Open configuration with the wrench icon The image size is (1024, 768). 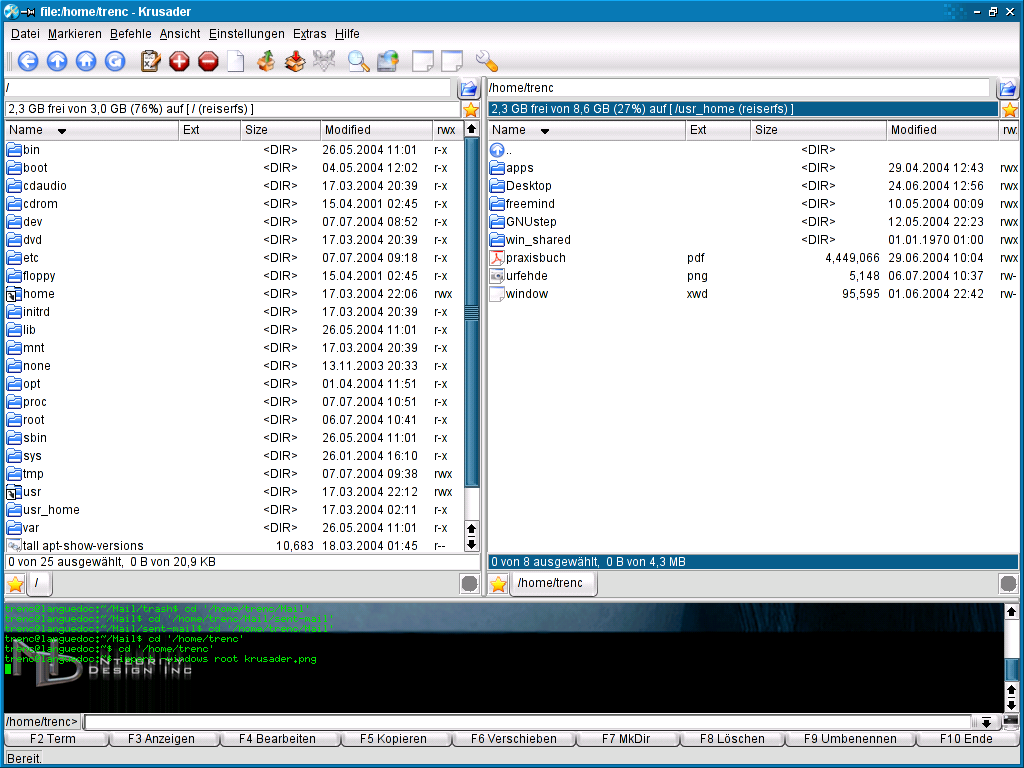487,61
